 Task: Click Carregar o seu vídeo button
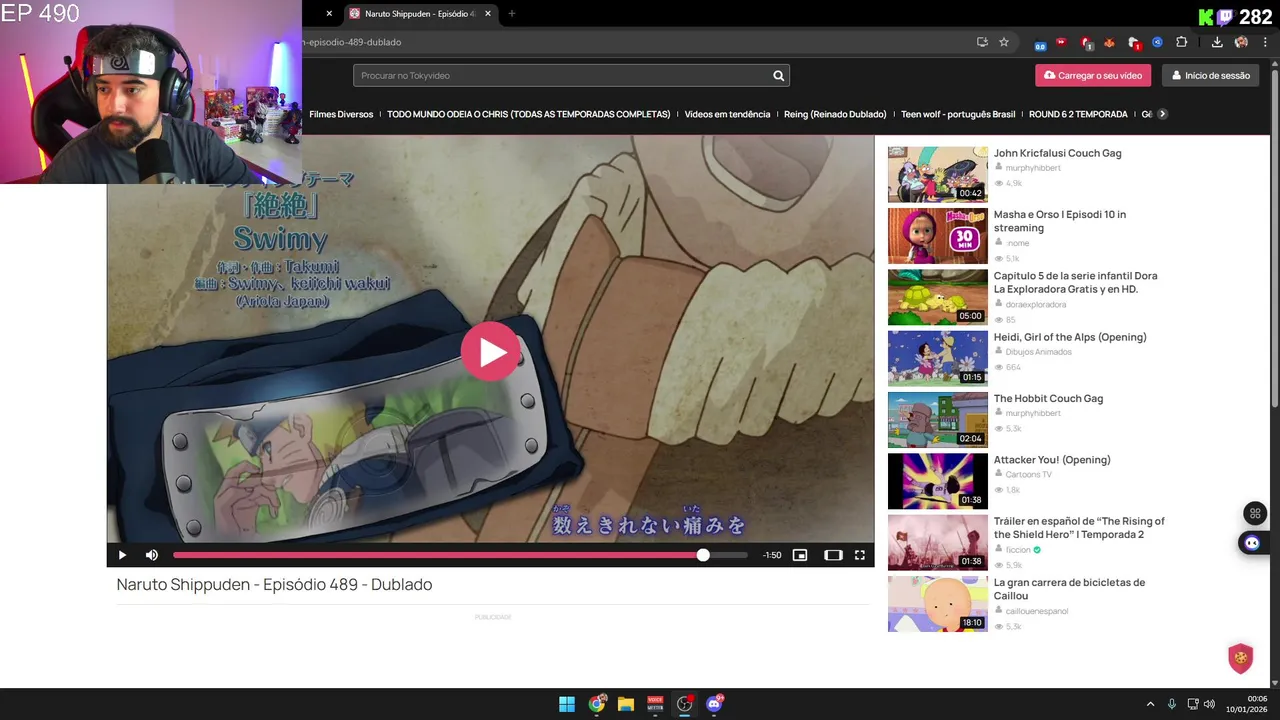[x=1093, y=76]
